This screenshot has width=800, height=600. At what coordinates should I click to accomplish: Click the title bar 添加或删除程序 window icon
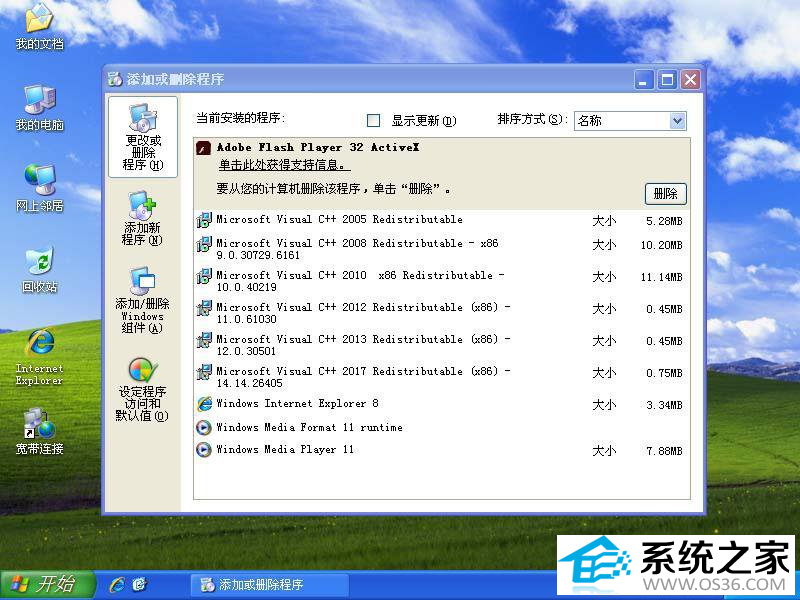pos(115,79)
